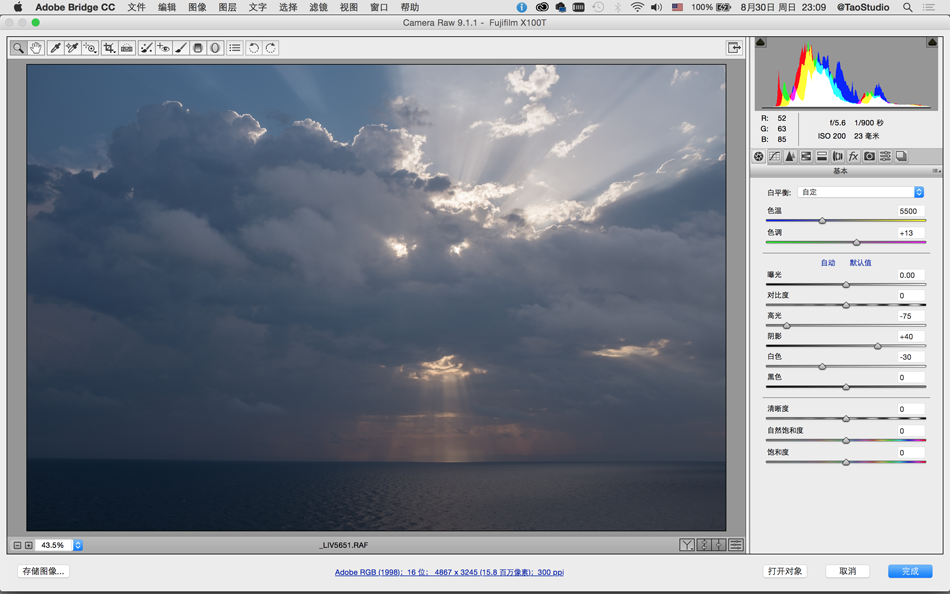
Task: Select the Radial Filter tool
Action: [x=215, y=48]
